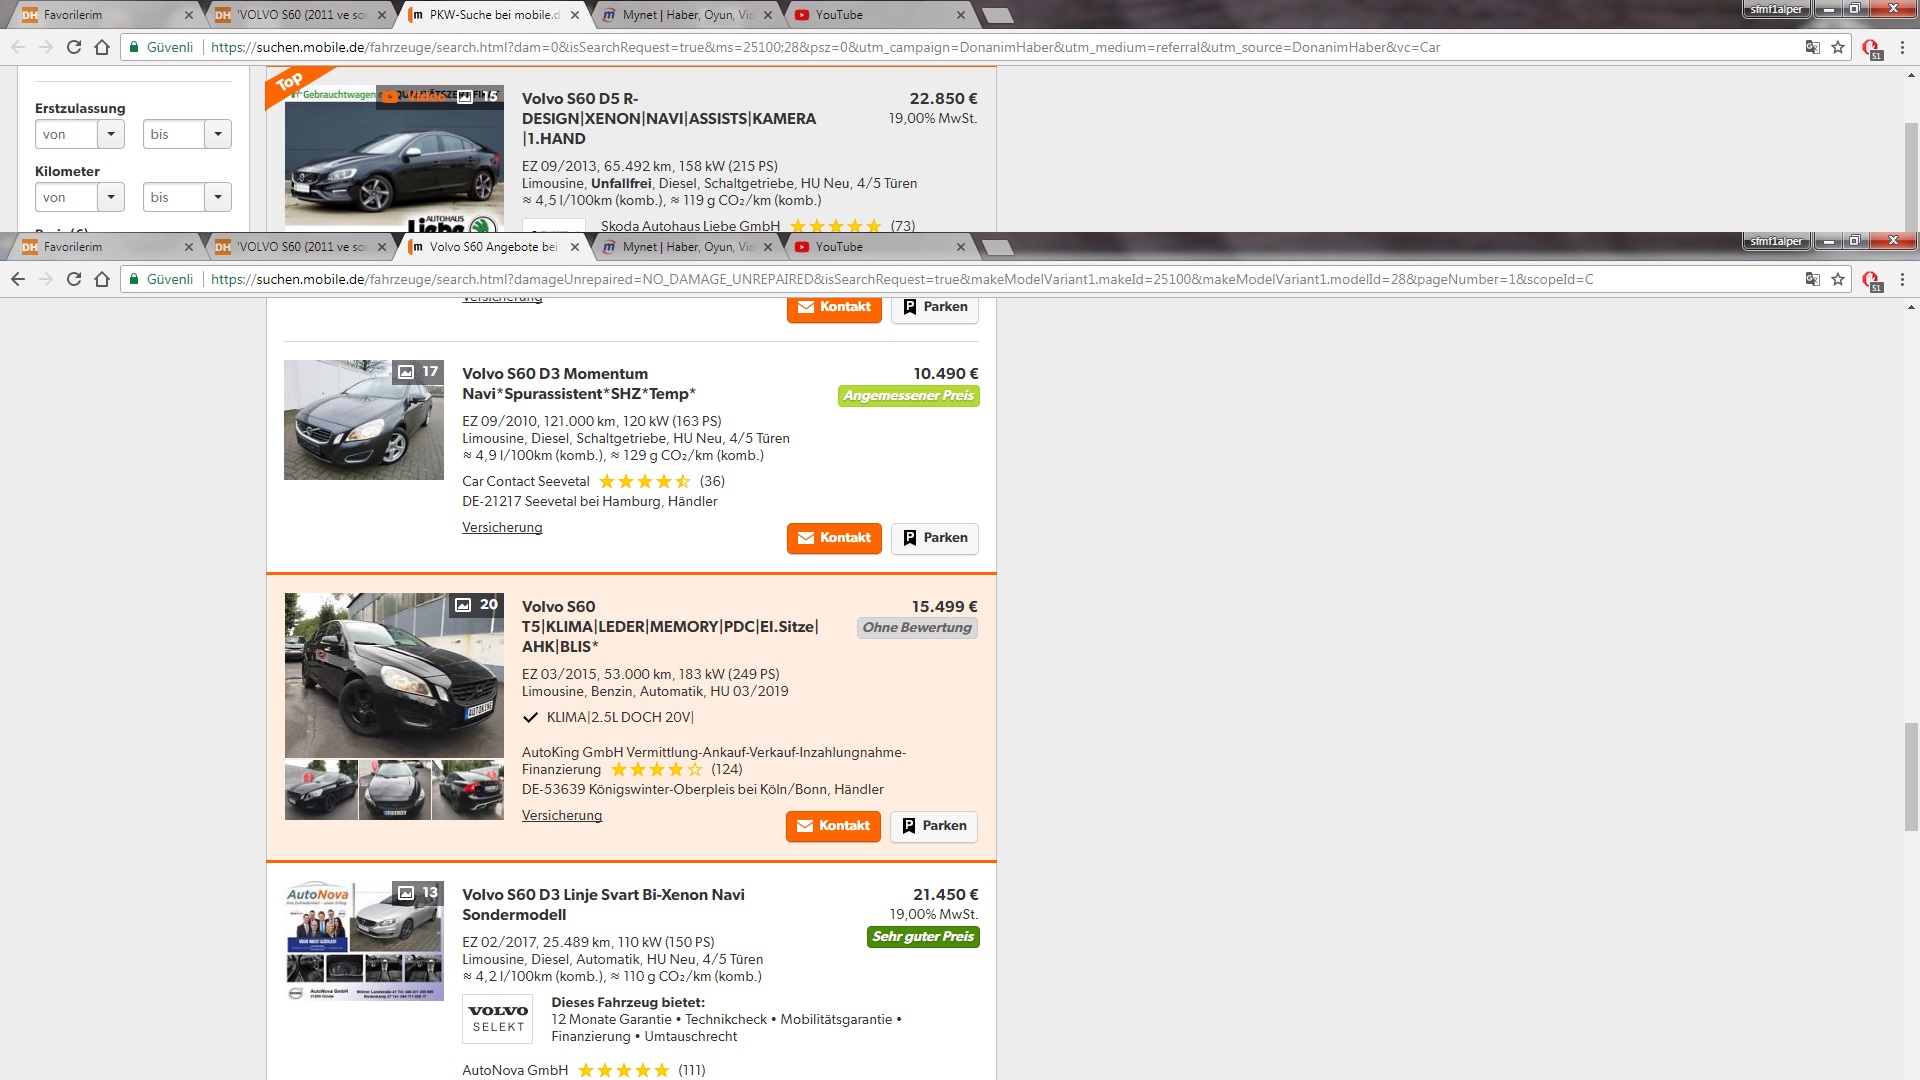The width and height of the screenshot is (1920, 1080).
Task: Open home page in the front browser window
Action: point(102,279)
